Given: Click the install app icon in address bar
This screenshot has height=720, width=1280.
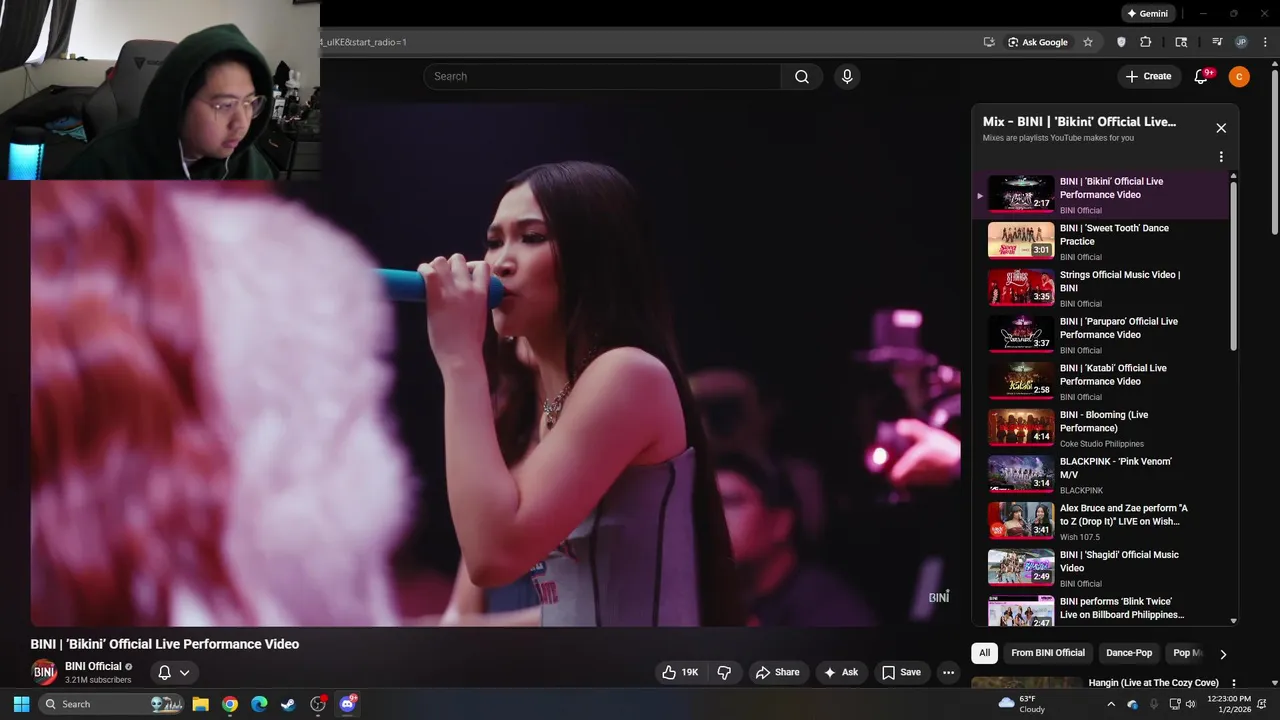Looking at the screenshot, I should (989, 42).
